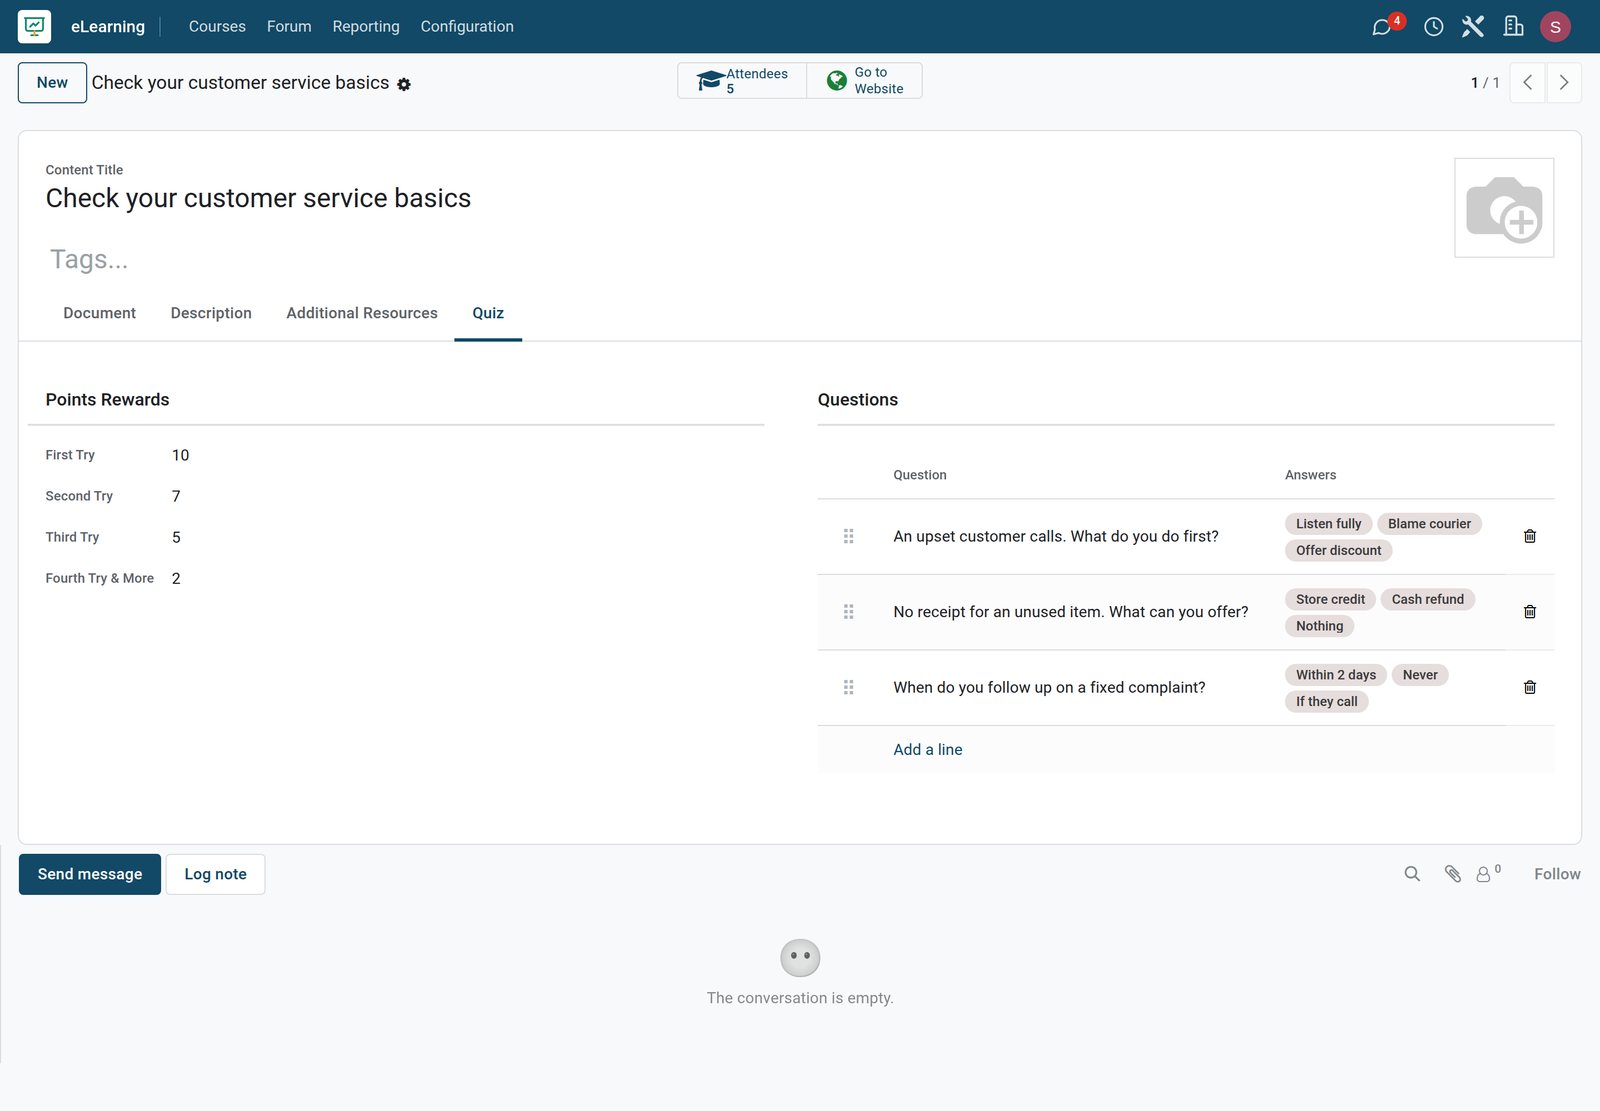This screenshot has width=1600, height=1111.
Task: Upload a content image via camera placeholder
Action: click(1504, 208)
